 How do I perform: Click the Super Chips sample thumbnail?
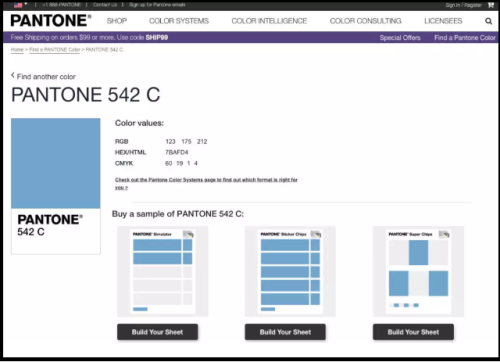tap(418, 271)
